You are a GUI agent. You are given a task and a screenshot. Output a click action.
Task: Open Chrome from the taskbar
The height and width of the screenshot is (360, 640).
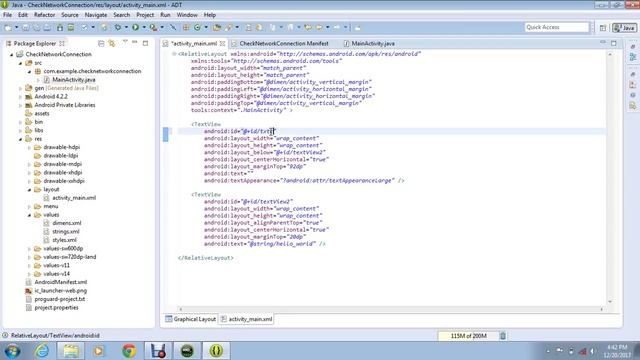coord(129,351)
